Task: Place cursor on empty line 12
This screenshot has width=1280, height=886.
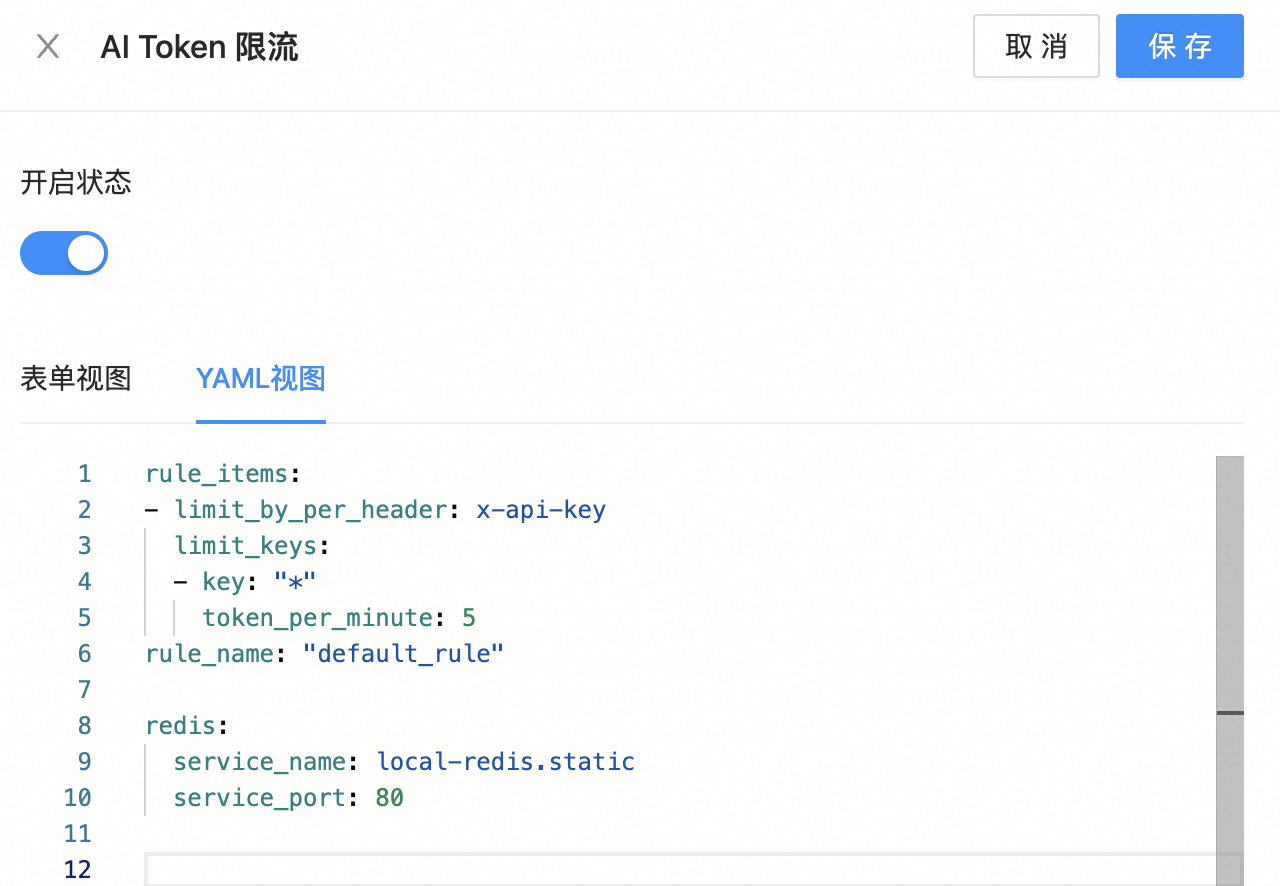Action: click(600, 869)
